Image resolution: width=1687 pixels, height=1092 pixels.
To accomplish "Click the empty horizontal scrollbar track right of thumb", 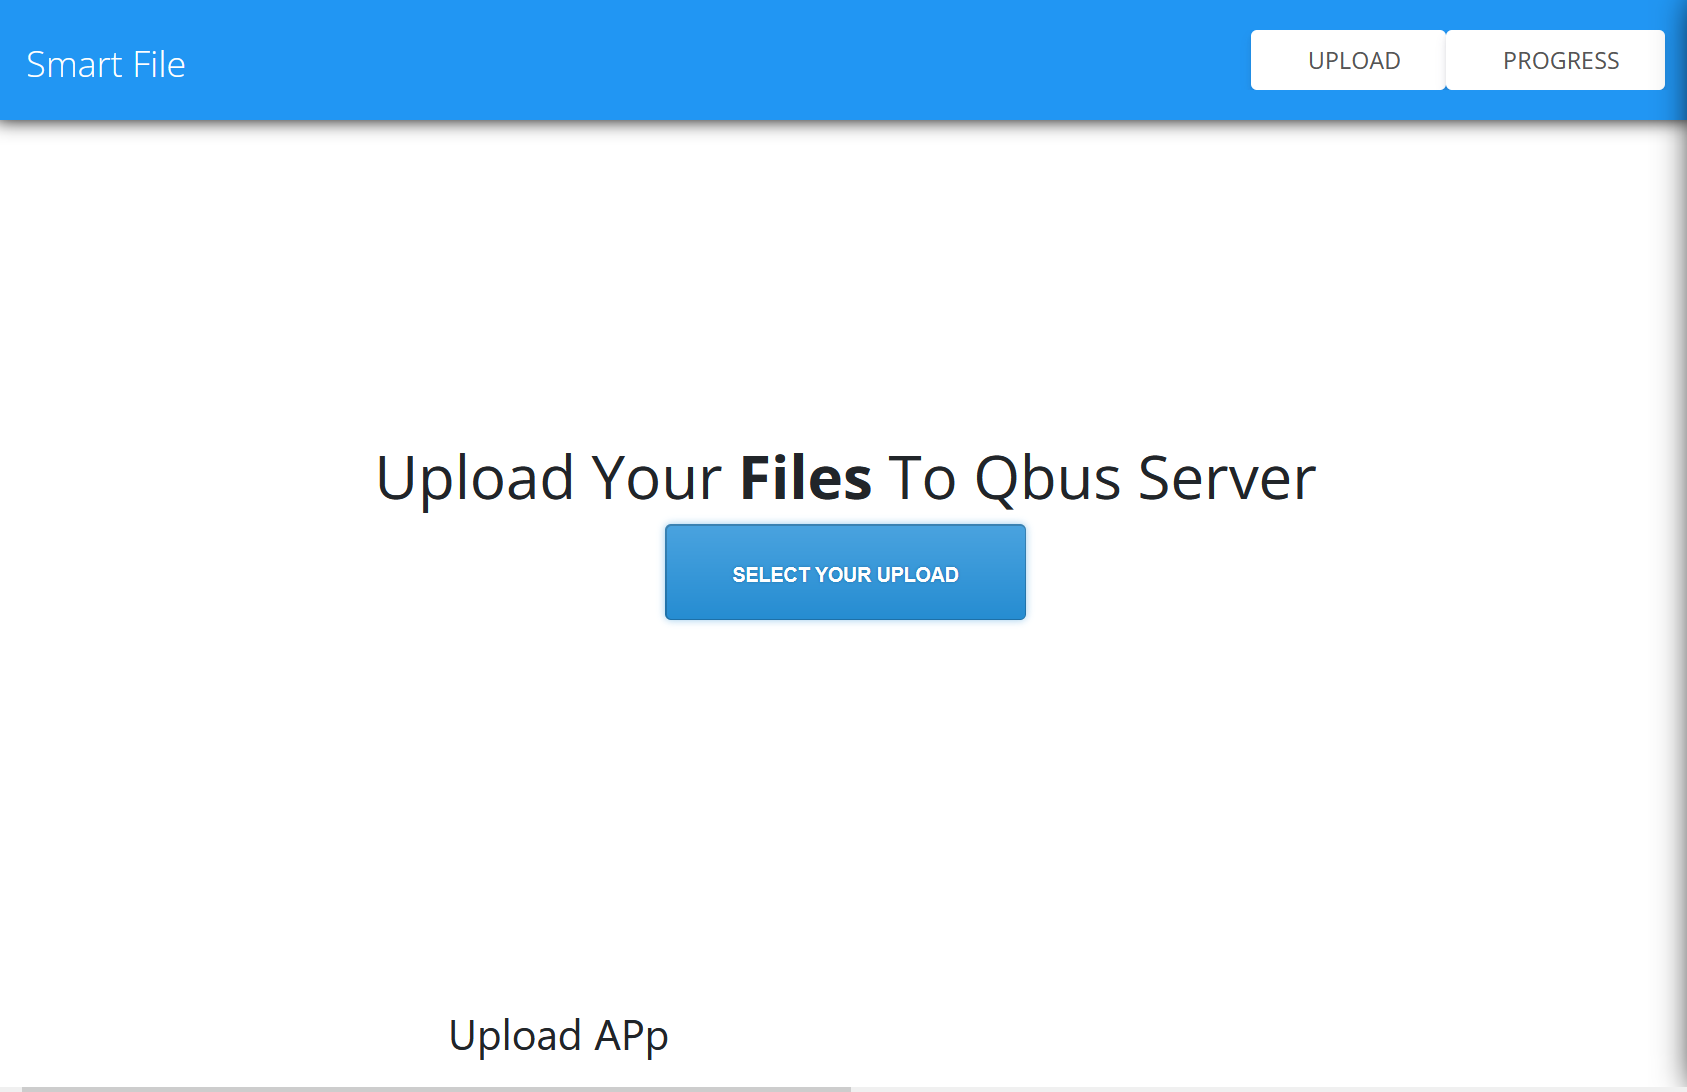I will pos(1260,1089).
